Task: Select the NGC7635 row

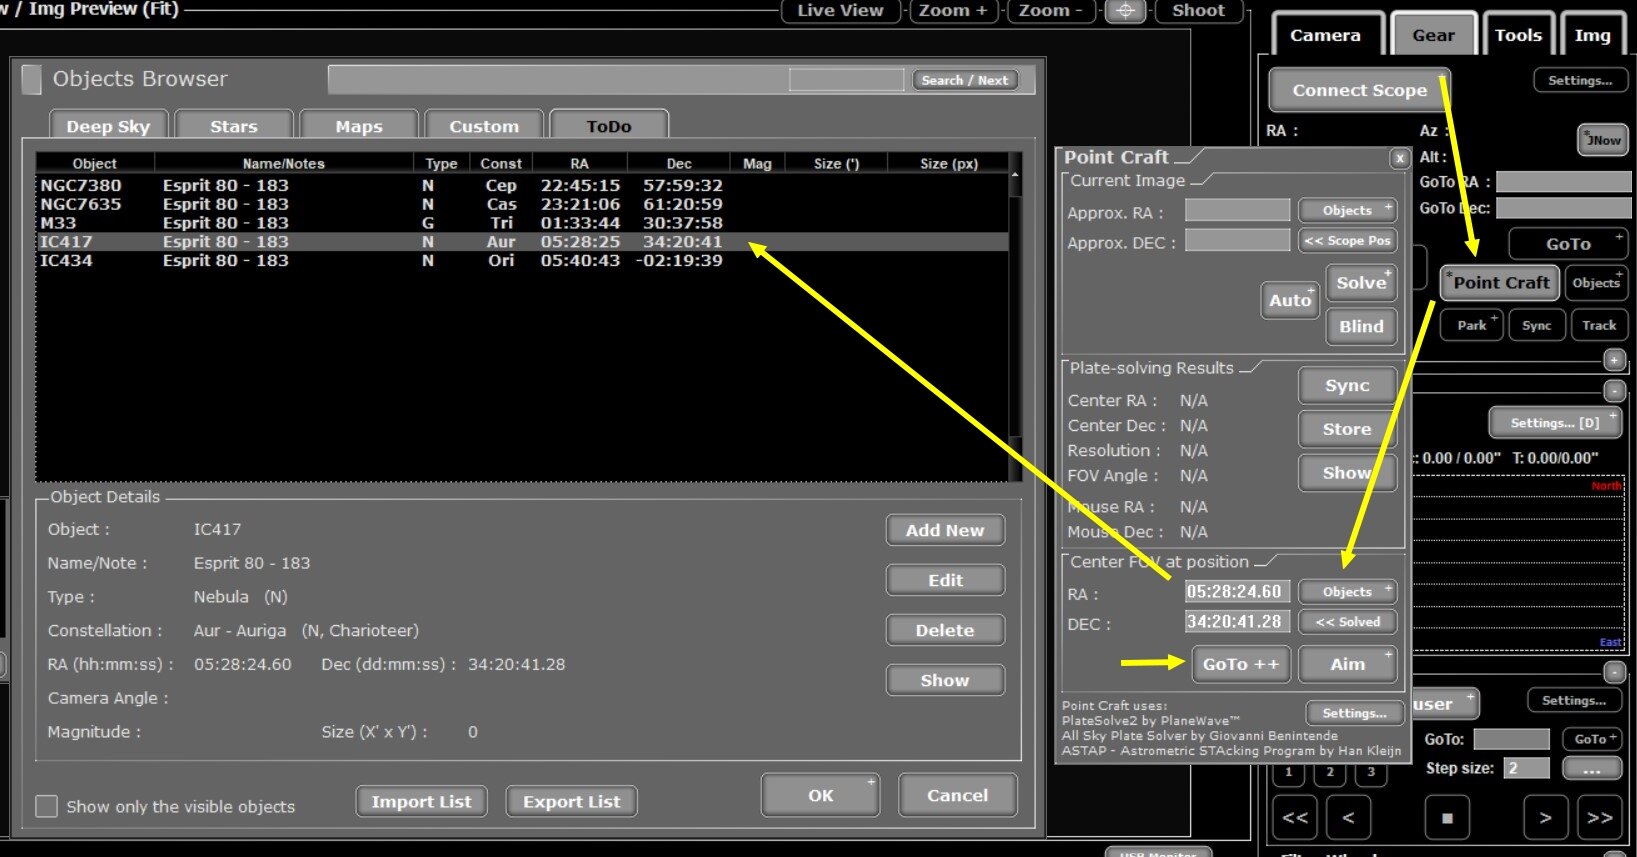Action: tap(522, 204)
